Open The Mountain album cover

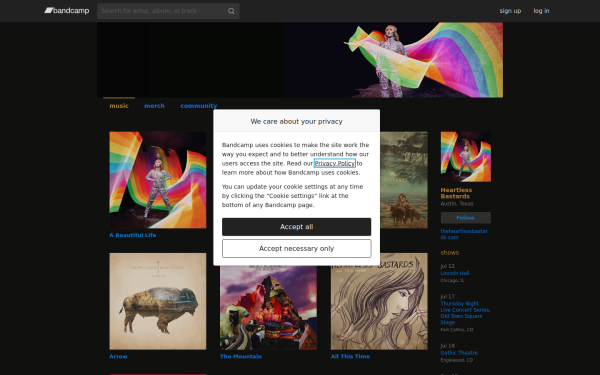pos(268,308)
